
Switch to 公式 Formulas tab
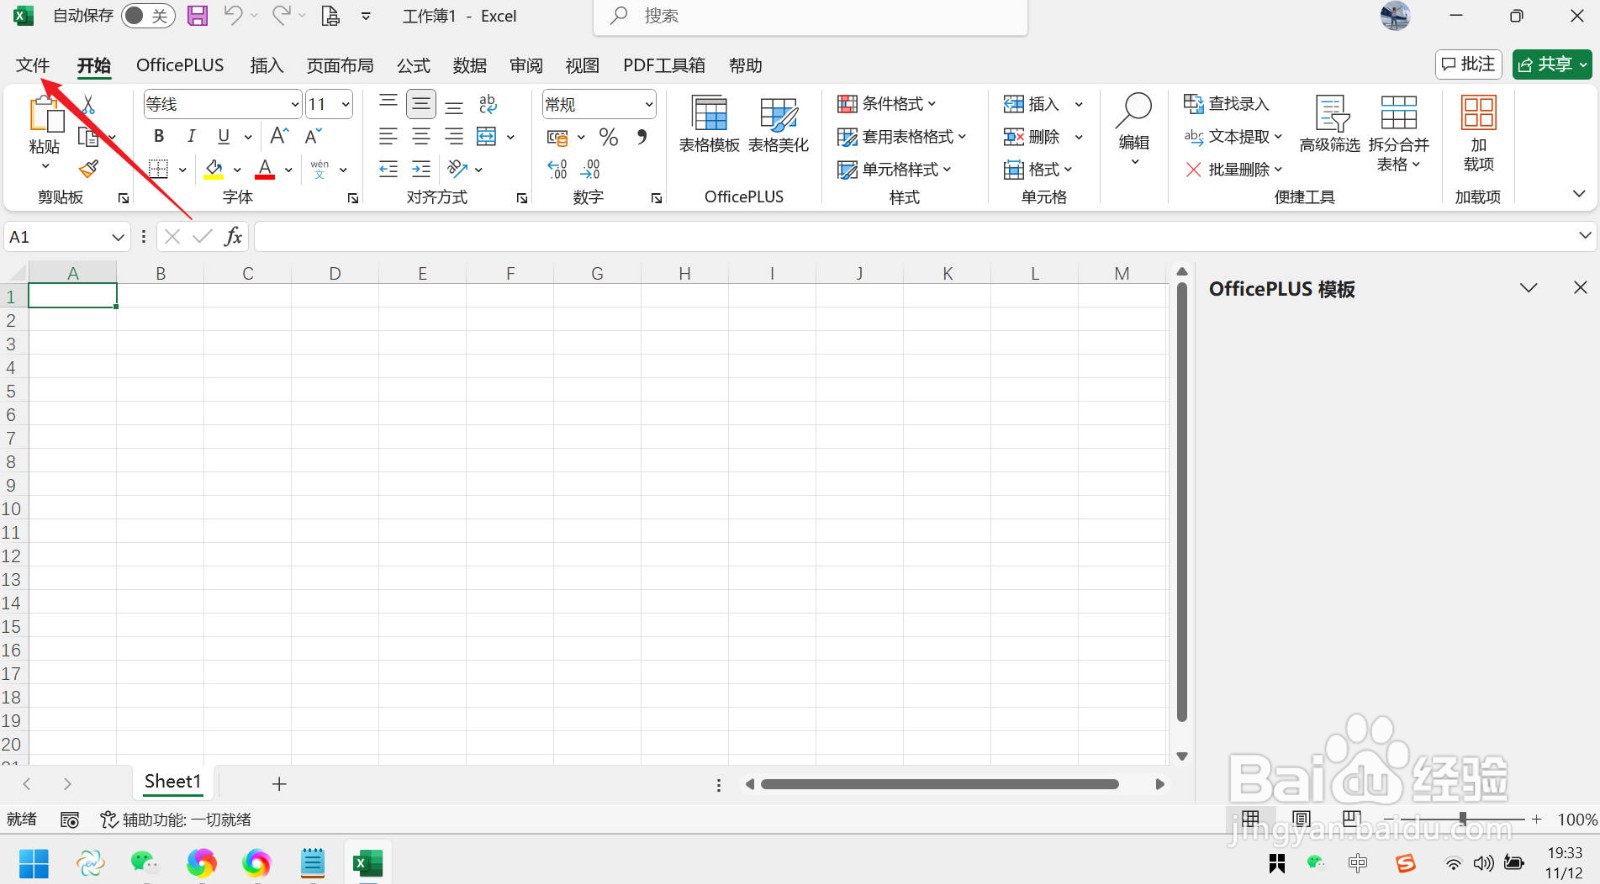tap(413, 65)
